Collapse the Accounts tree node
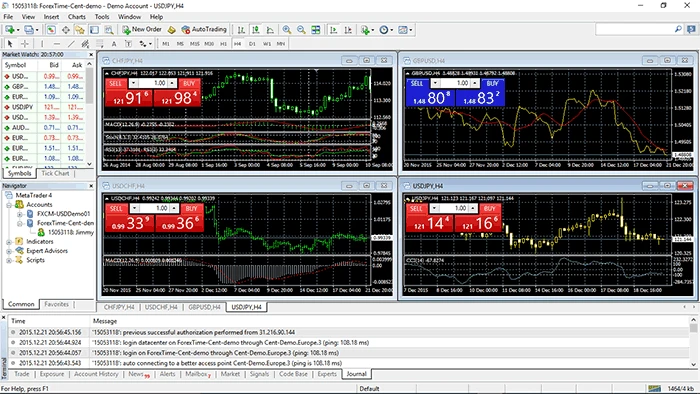Viewport: 700px width, 394px height. tap(9, 205)
